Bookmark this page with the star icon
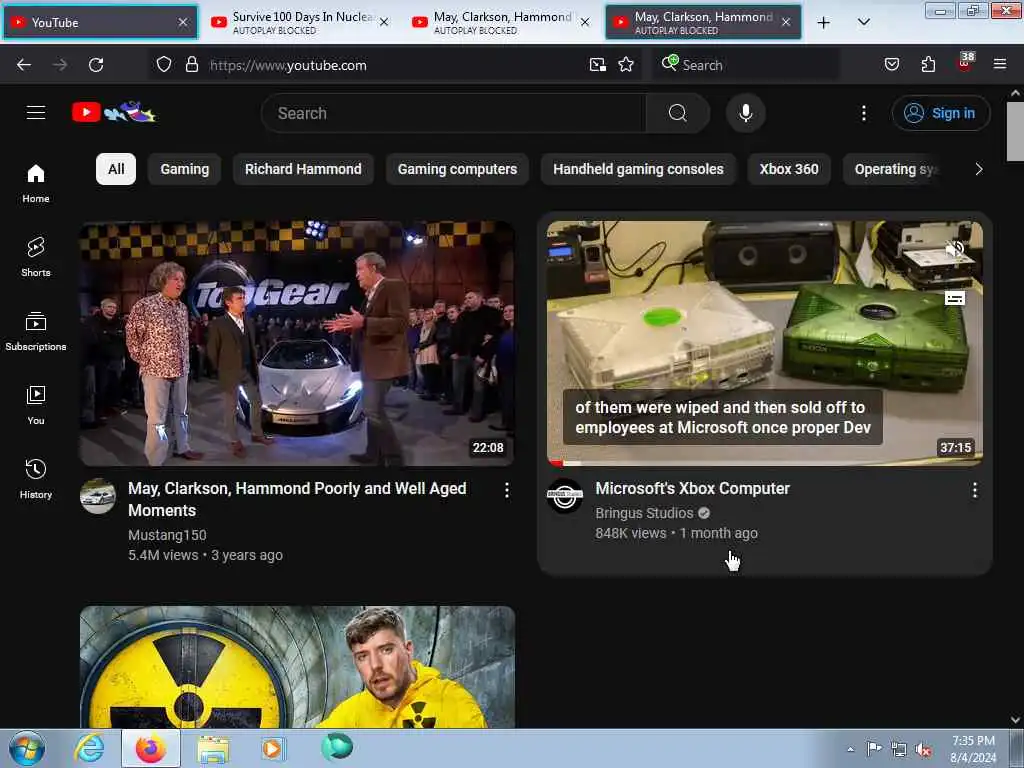Screen dimensions: 1024x768 pyautogui.click(x=626, y=64)
